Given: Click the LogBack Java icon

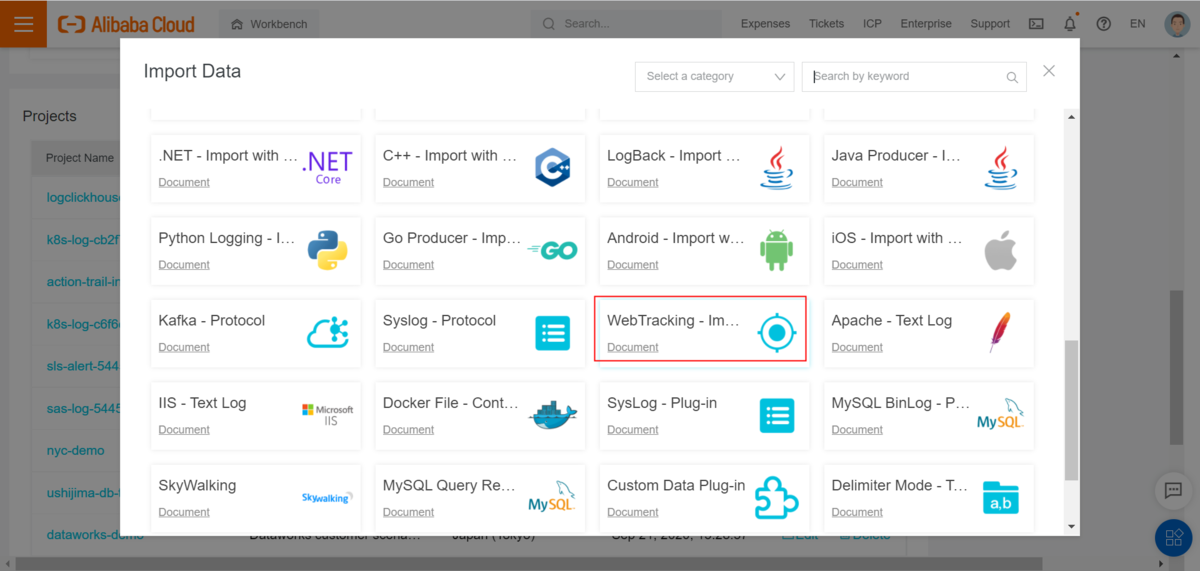Looking at the screenshot, I should pos(777,168).
